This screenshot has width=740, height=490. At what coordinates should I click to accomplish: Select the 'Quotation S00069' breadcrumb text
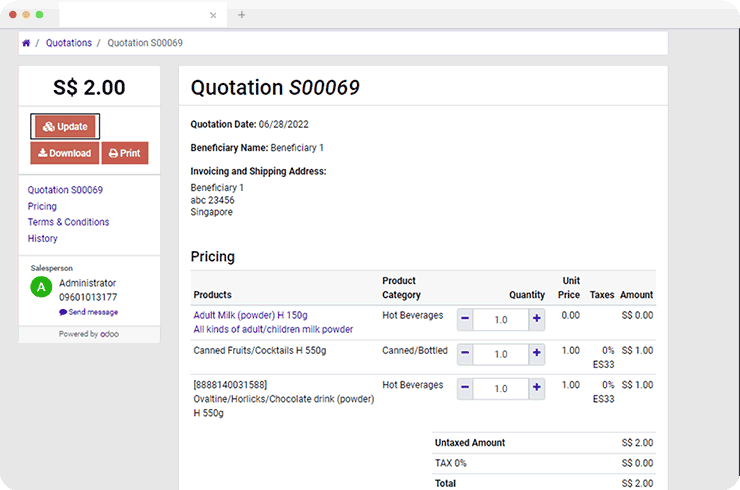(145, 43)
